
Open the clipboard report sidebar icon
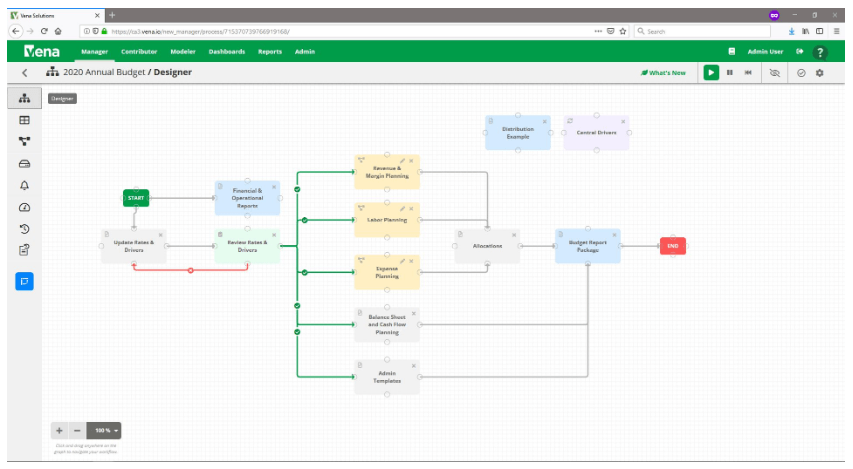click(x=24, y=250)
